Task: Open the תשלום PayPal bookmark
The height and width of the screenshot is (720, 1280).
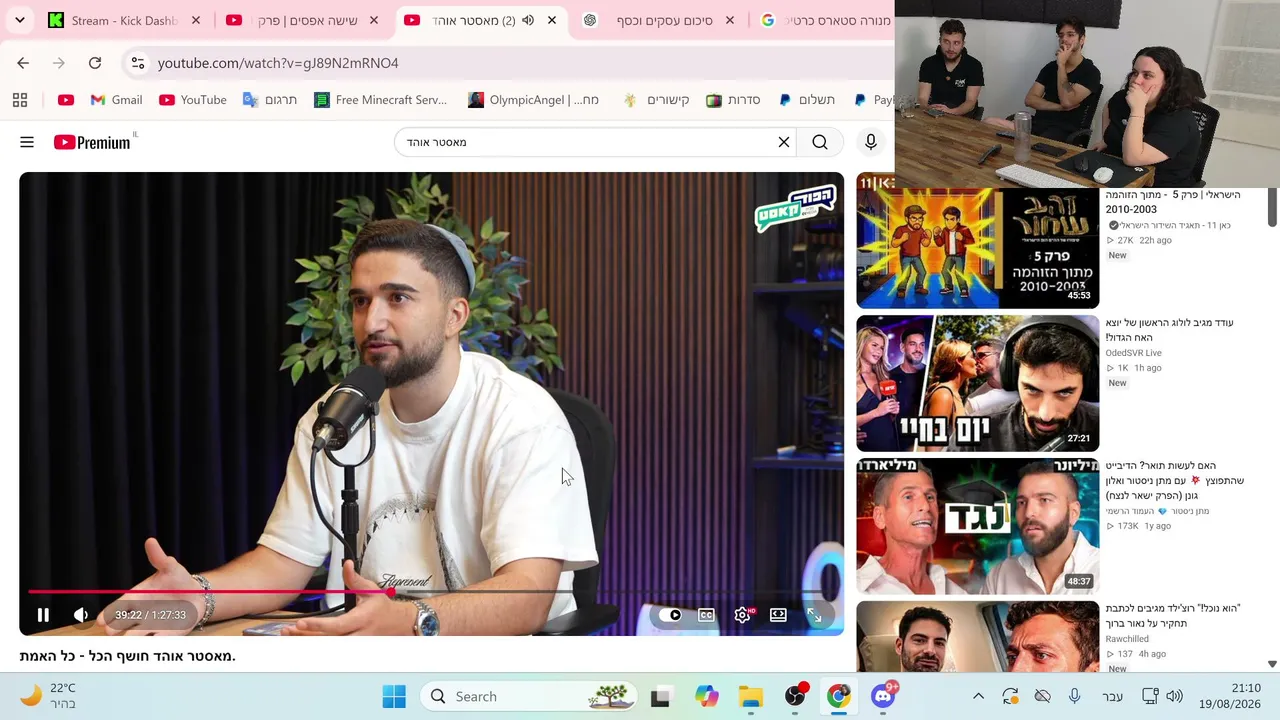Action: click(x=807, y=100)
